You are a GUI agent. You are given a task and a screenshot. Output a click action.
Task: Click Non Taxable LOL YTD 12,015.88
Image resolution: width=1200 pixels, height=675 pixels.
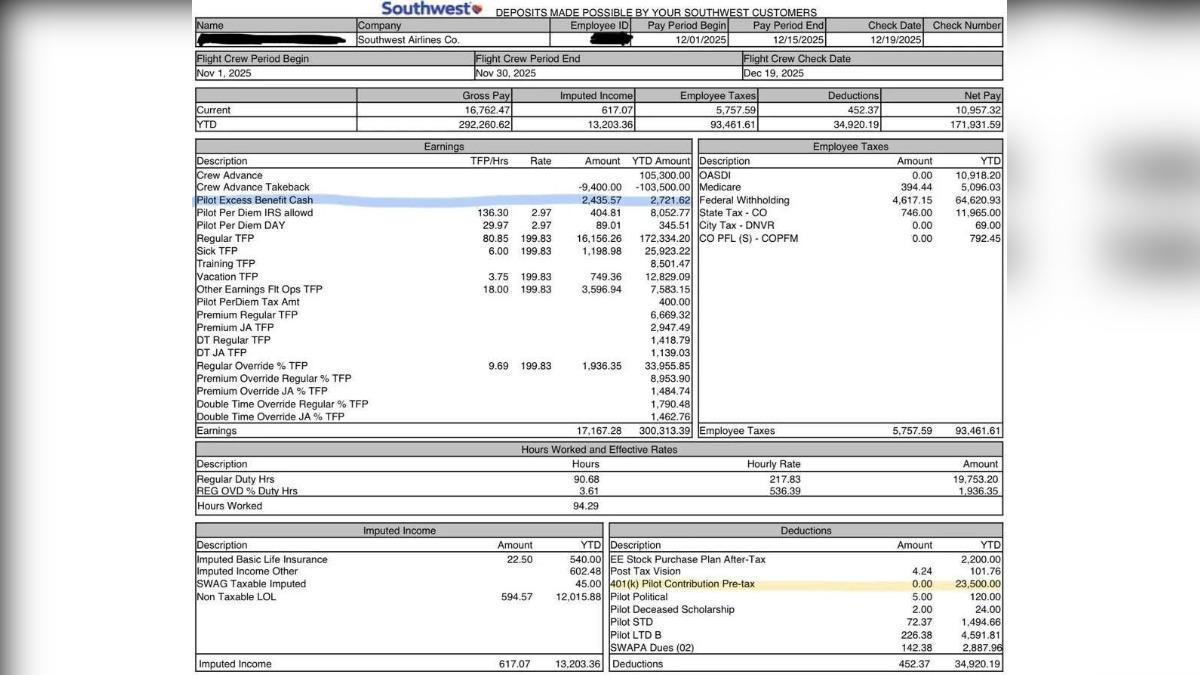pyautogui.click(x=579, y=597)
